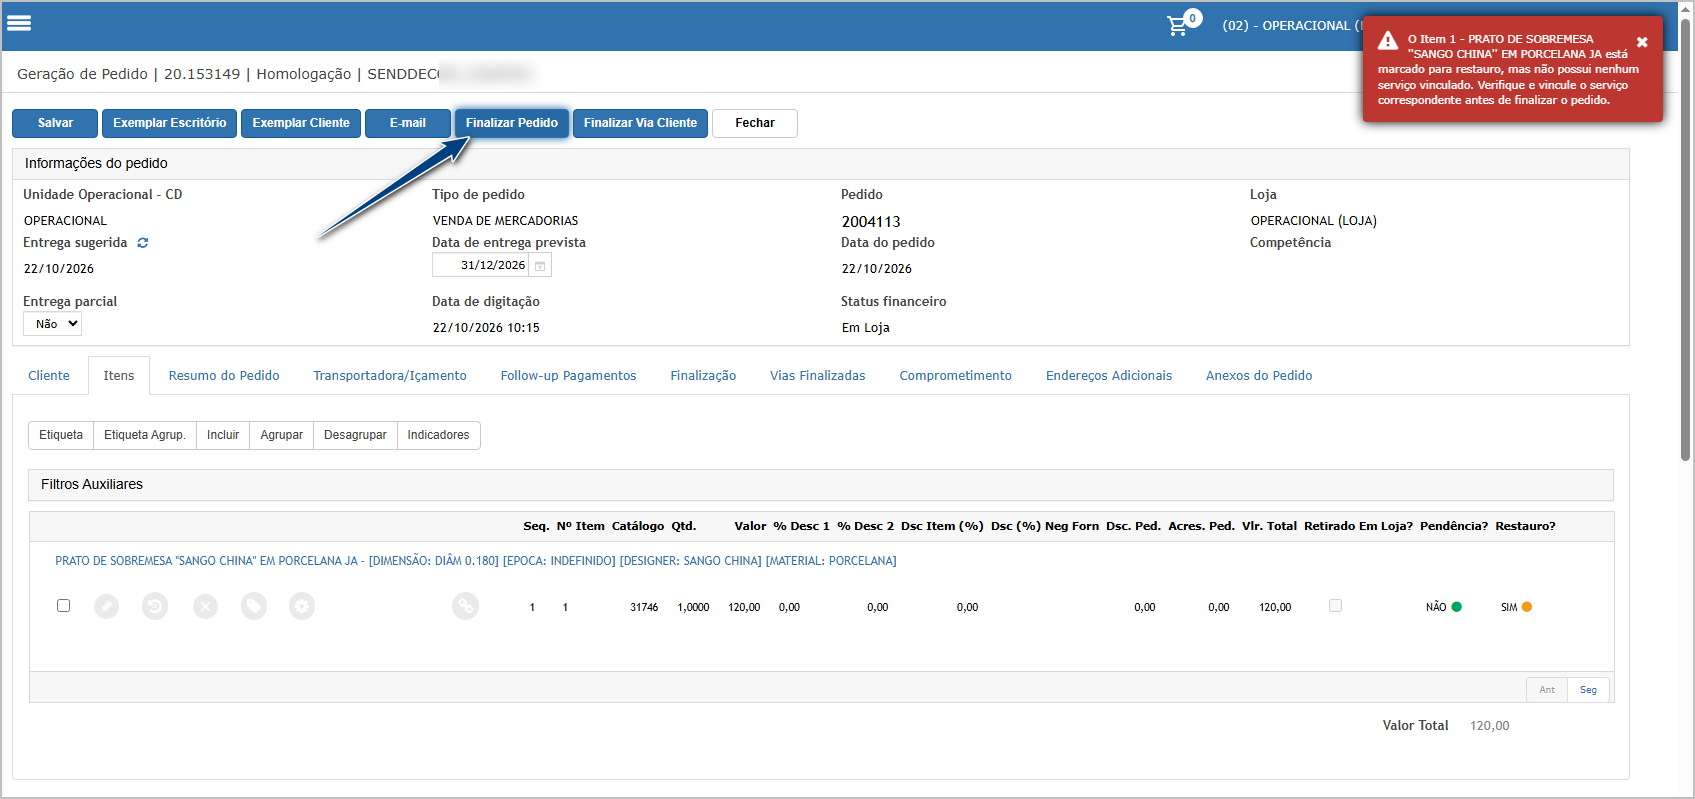Open the Vias Finalizadas tab
This screenshot has width=1695, height=799.
(818, 376)
